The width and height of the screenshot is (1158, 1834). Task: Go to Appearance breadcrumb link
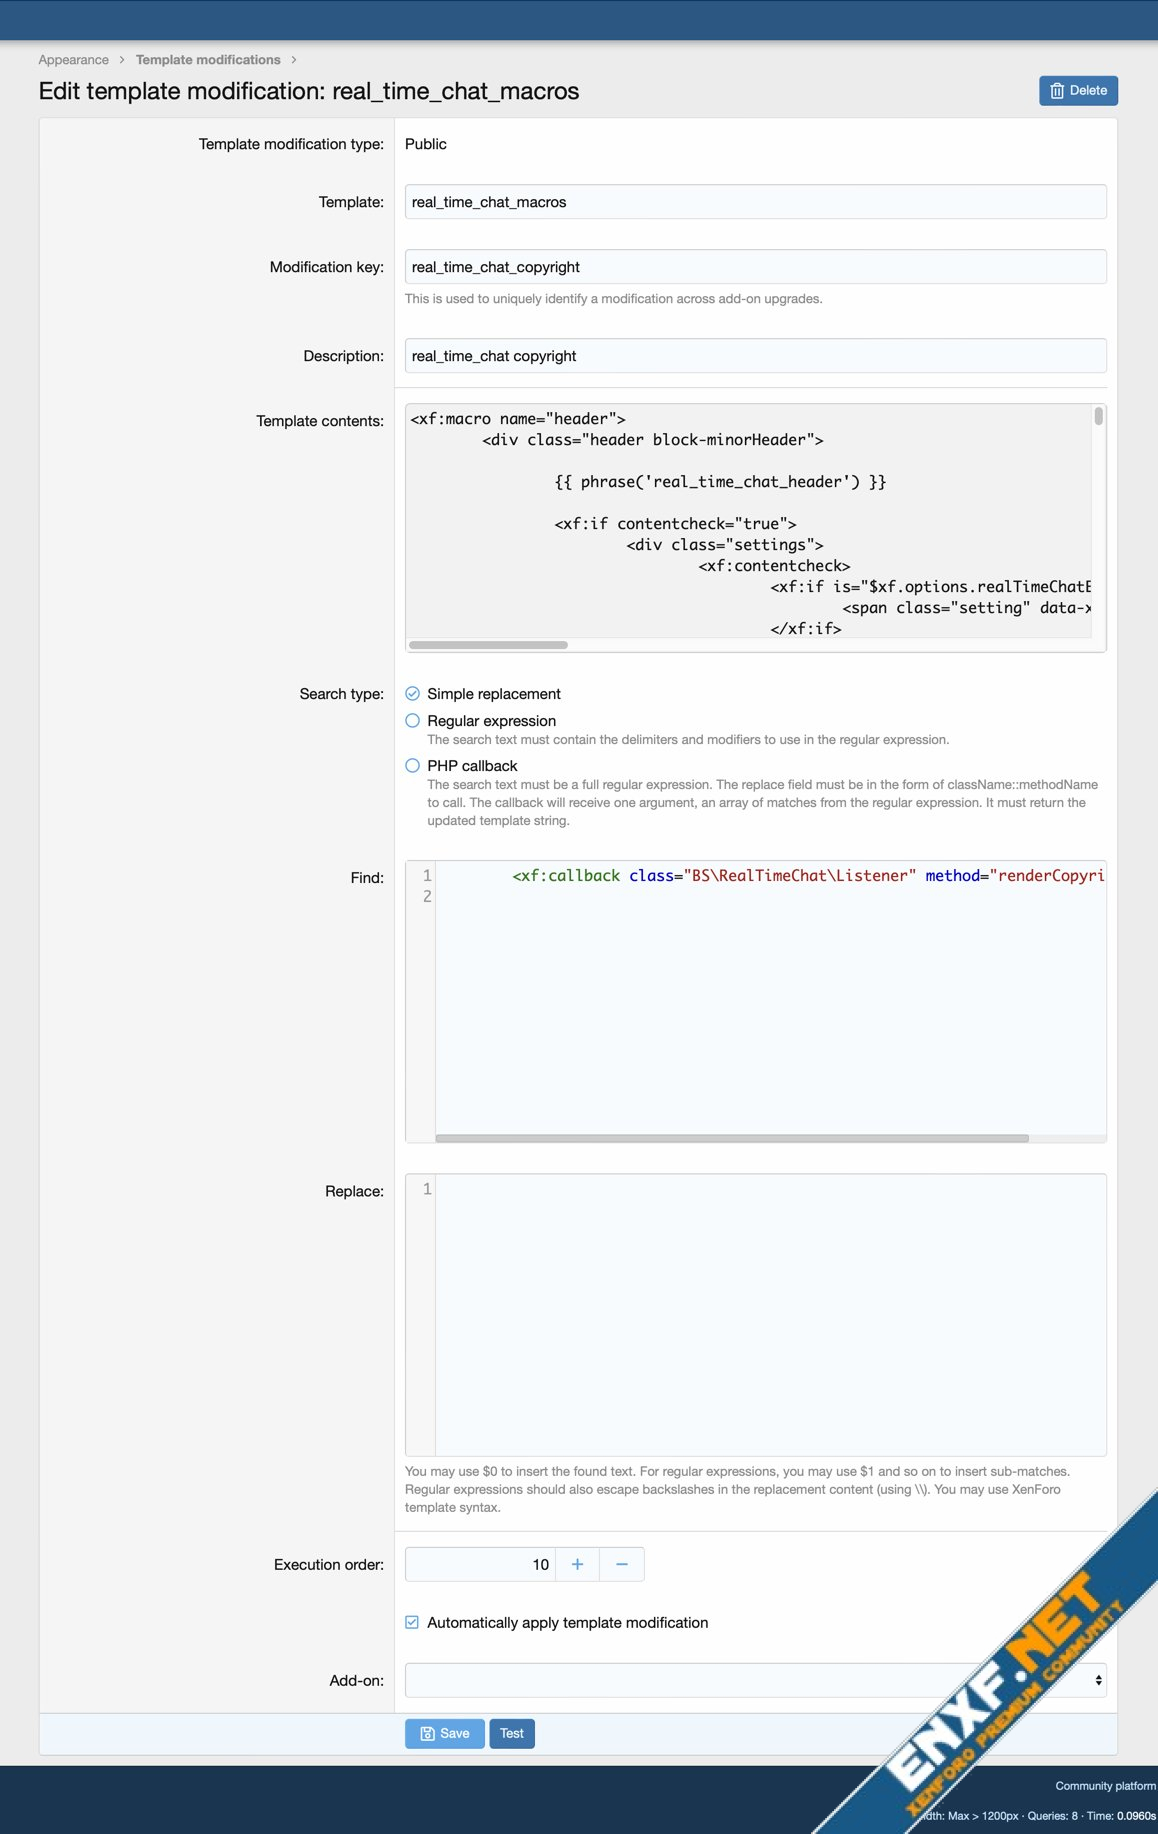[x=73, y=60]
